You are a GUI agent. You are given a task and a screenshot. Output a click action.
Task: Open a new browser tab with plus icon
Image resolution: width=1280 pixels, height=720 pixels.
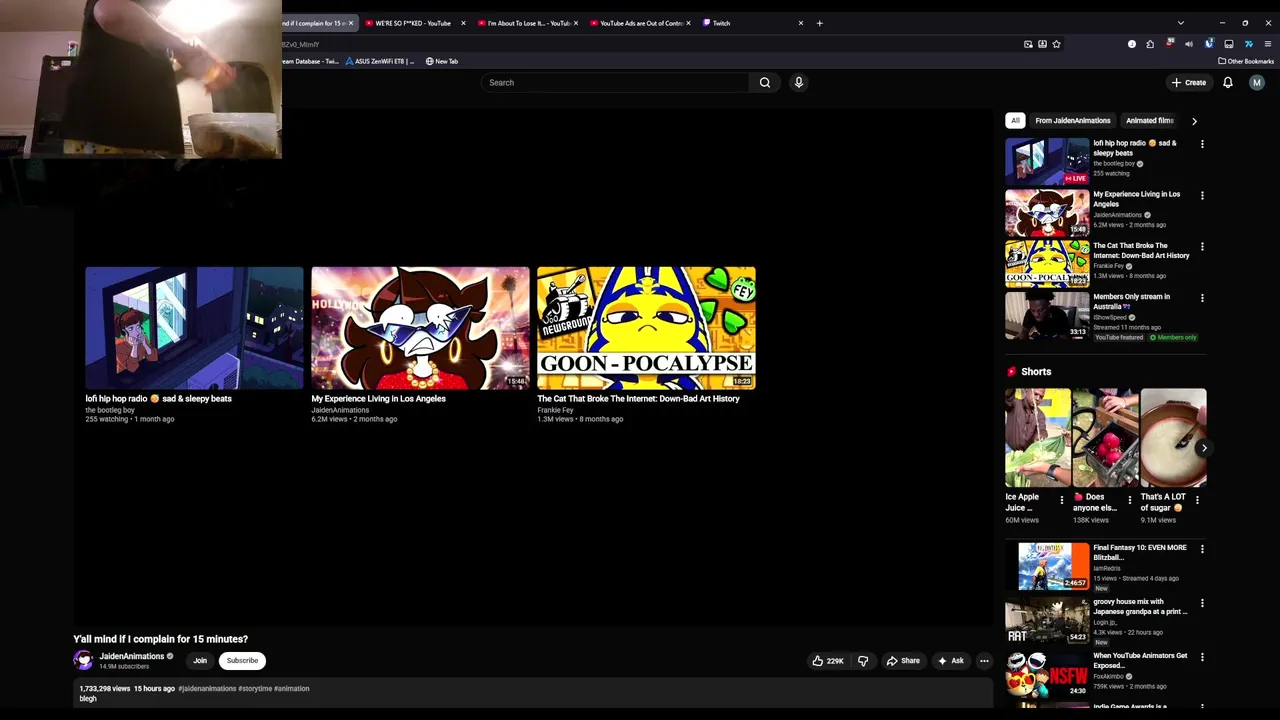click(x=819, y=23)
